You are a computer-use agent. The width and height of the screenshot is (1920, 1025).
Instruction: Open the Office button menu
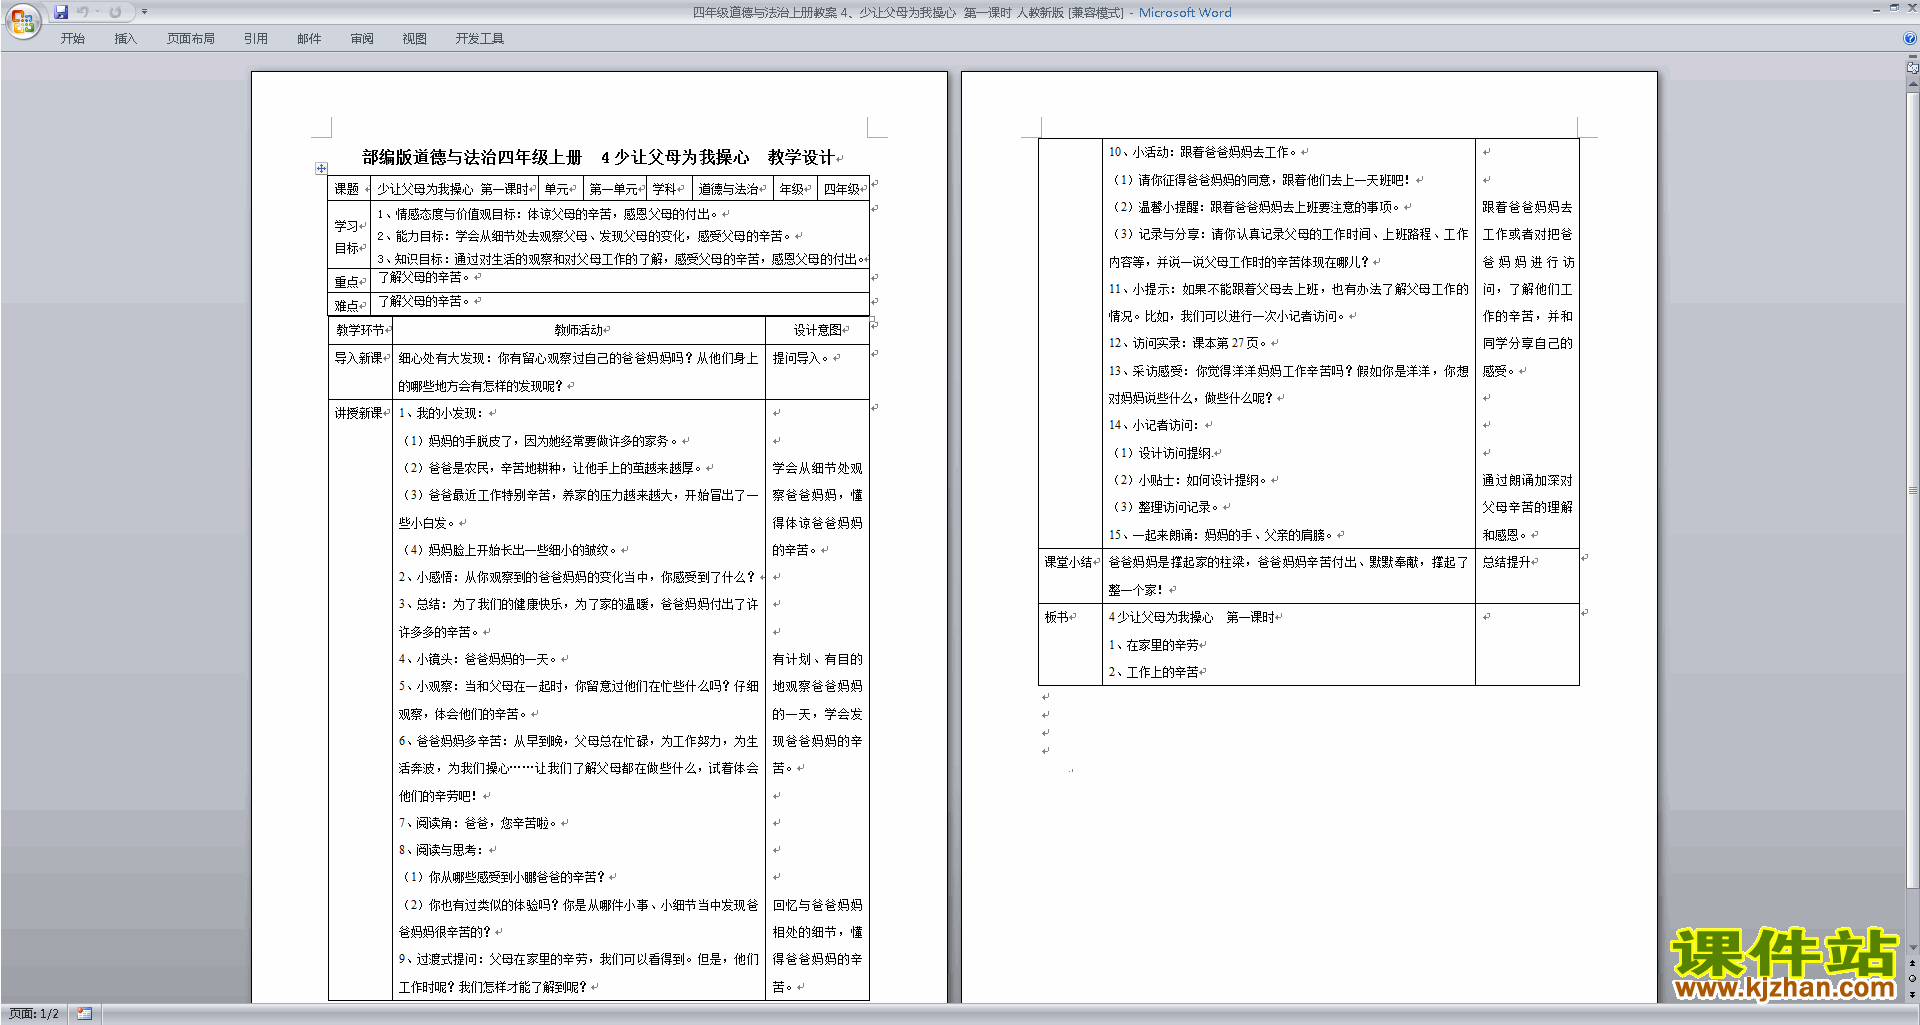click(22, 21)
